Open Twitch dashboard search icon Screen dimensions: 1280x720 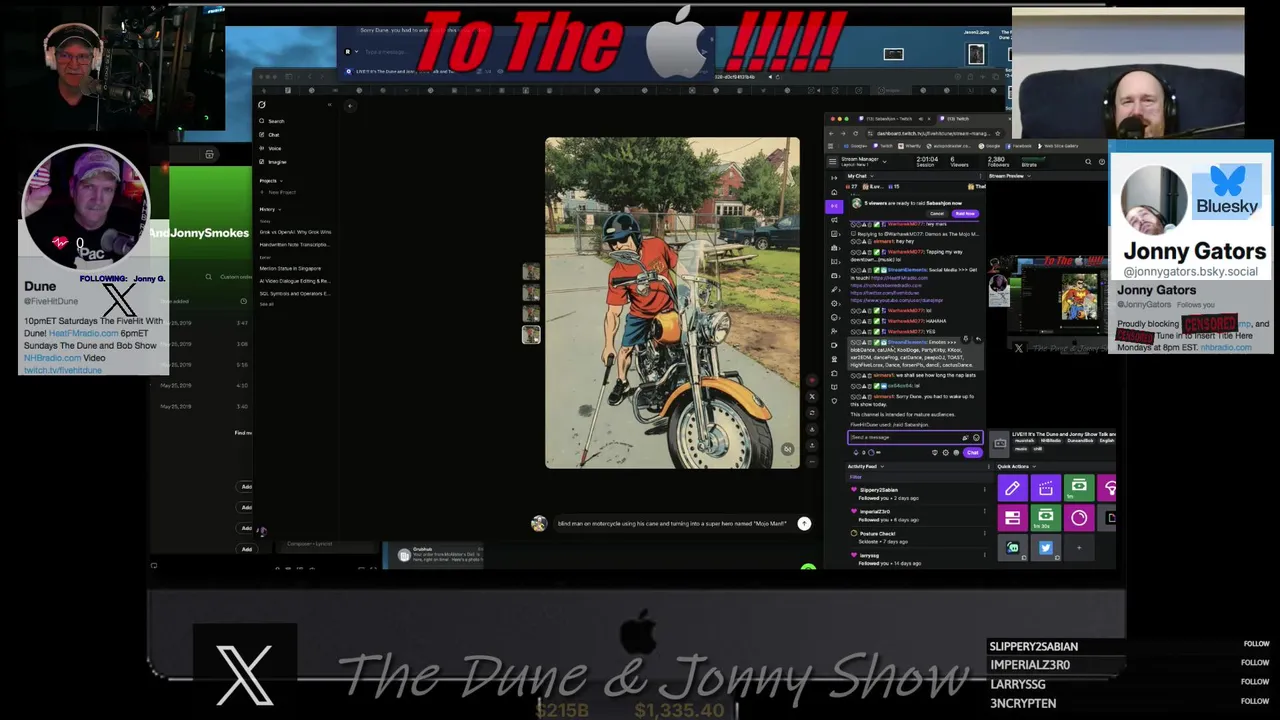[1088, 162]
